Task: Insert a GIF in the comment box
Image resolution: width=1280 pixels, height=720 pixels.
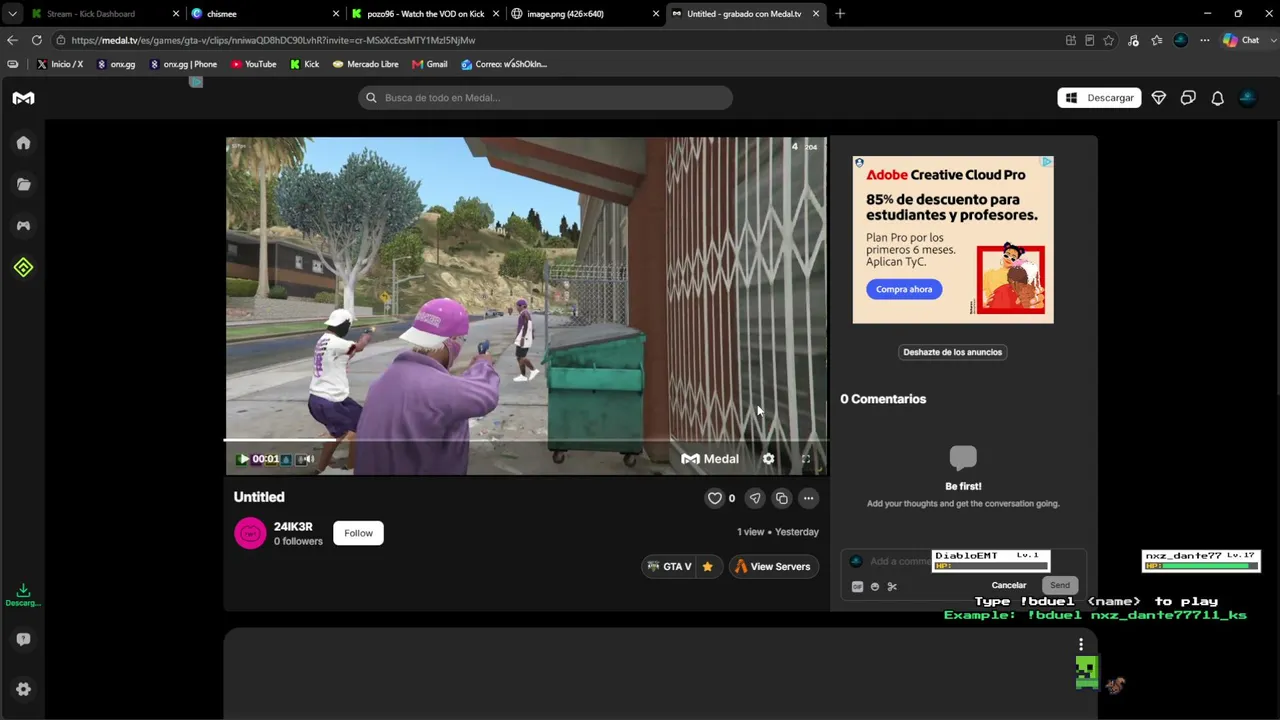Action: pos(857,587)
